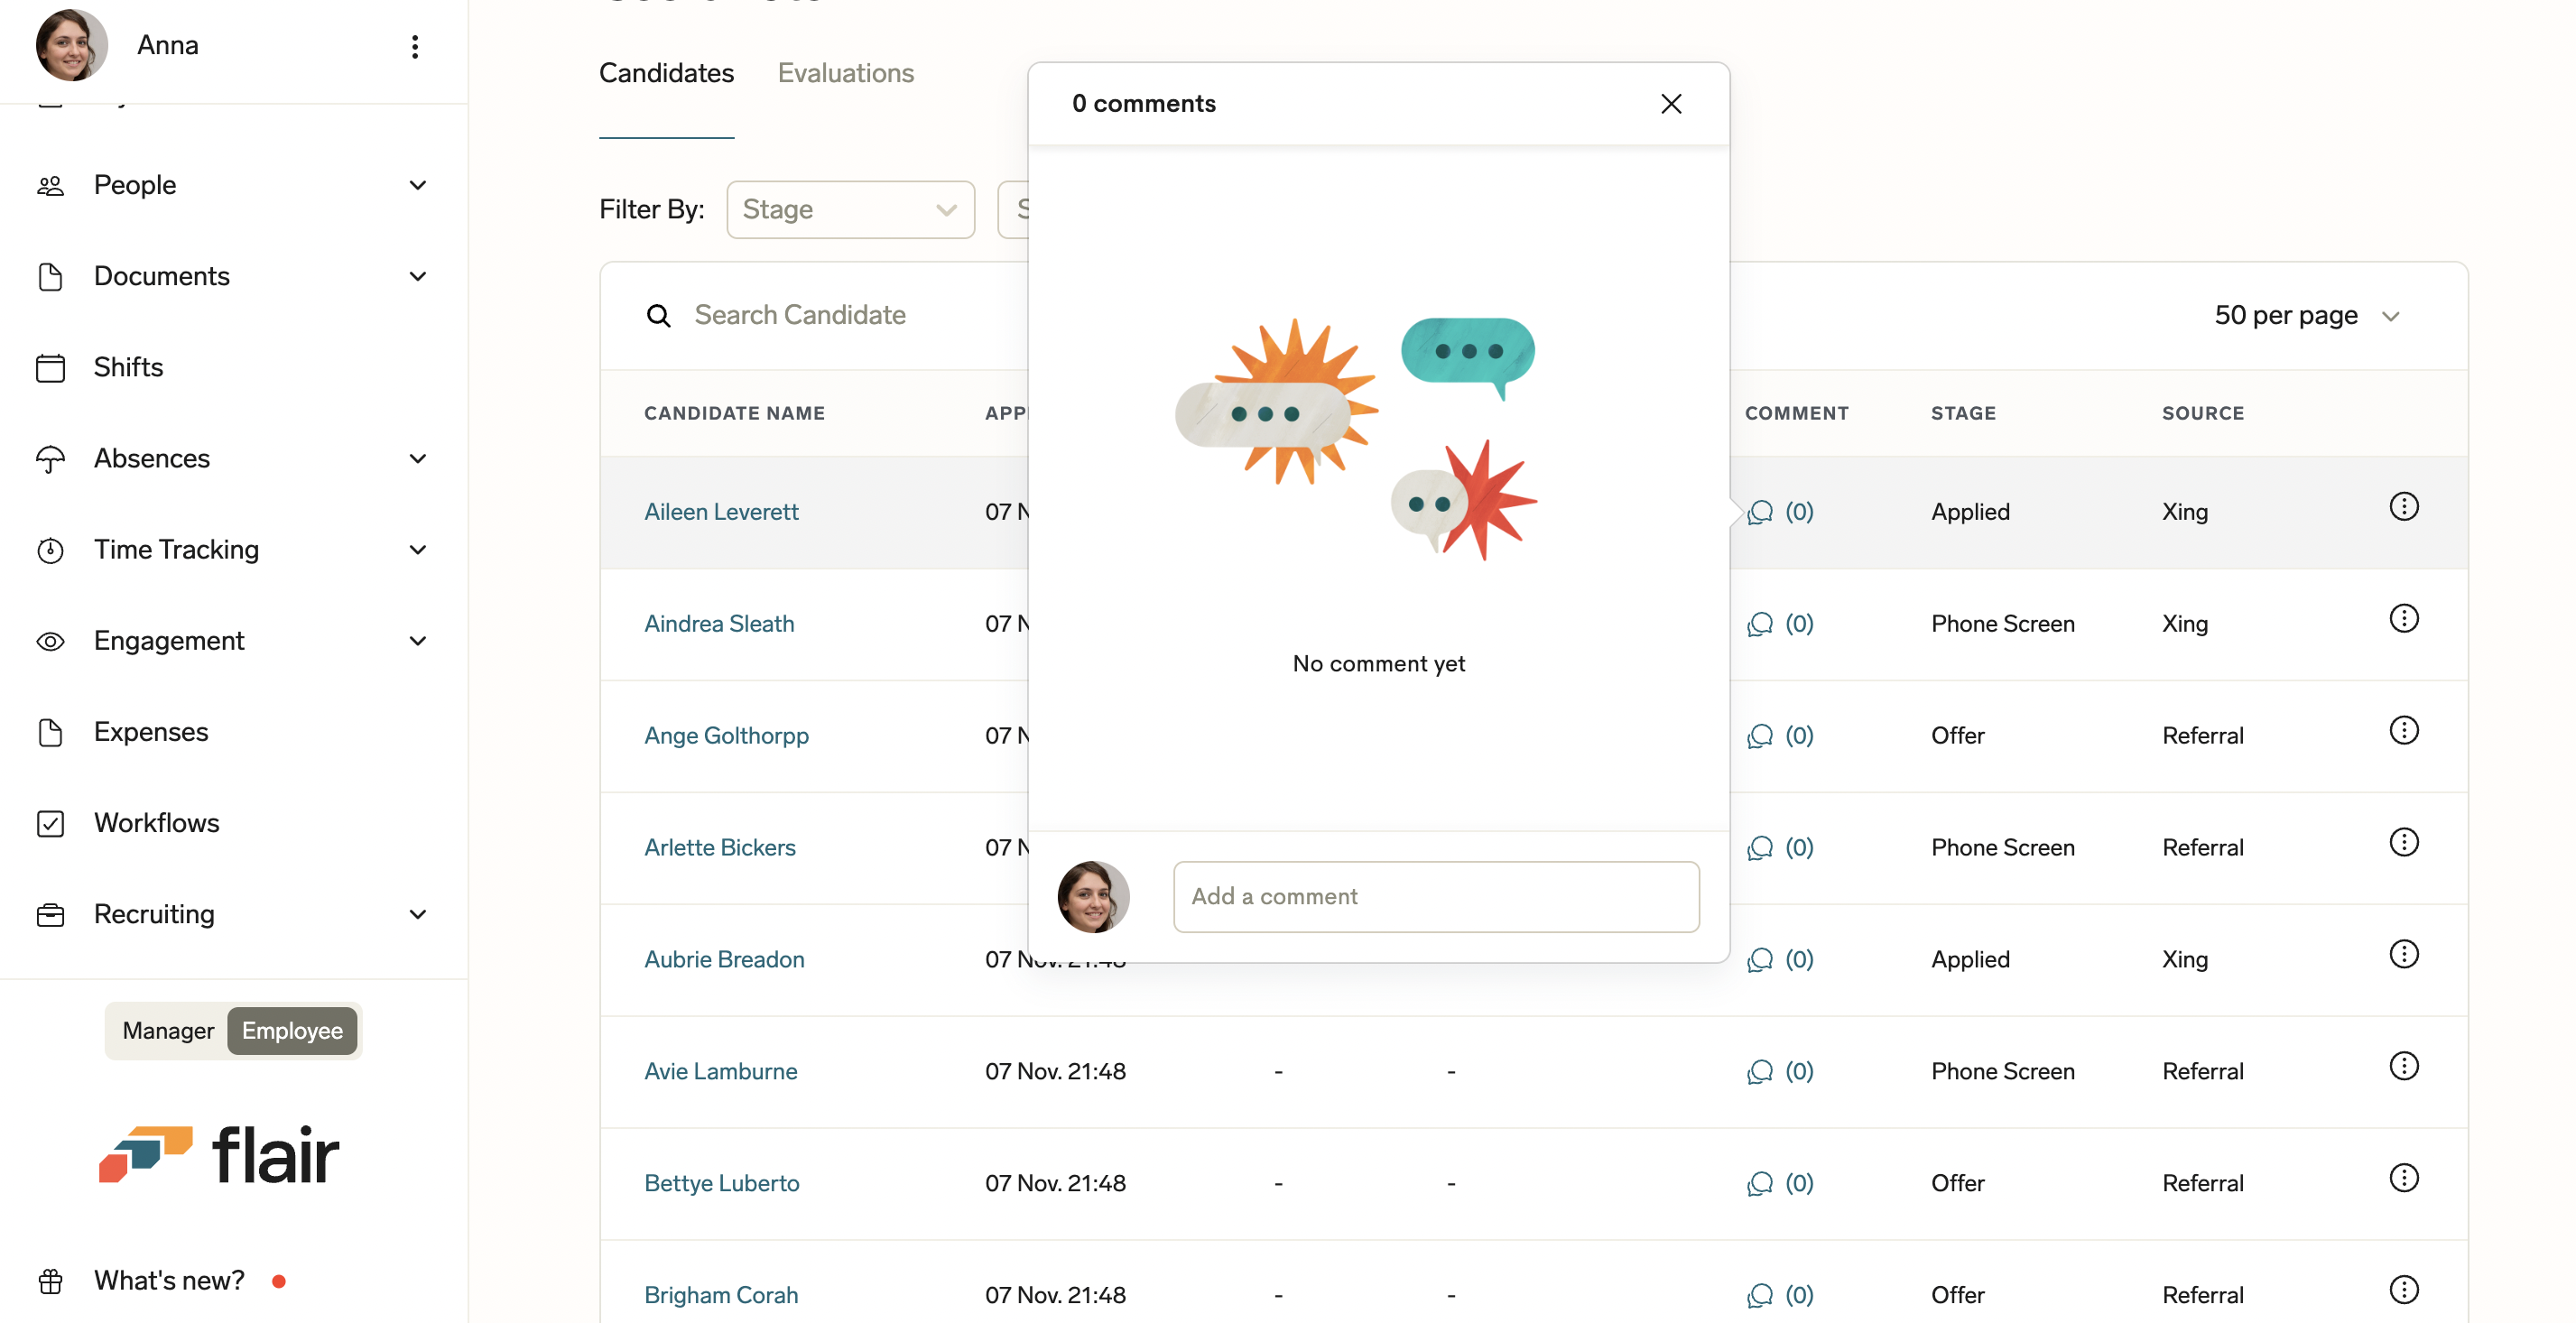Open Anna's three-dot user menu
2576x1323 pixels.
click(414, 46)
